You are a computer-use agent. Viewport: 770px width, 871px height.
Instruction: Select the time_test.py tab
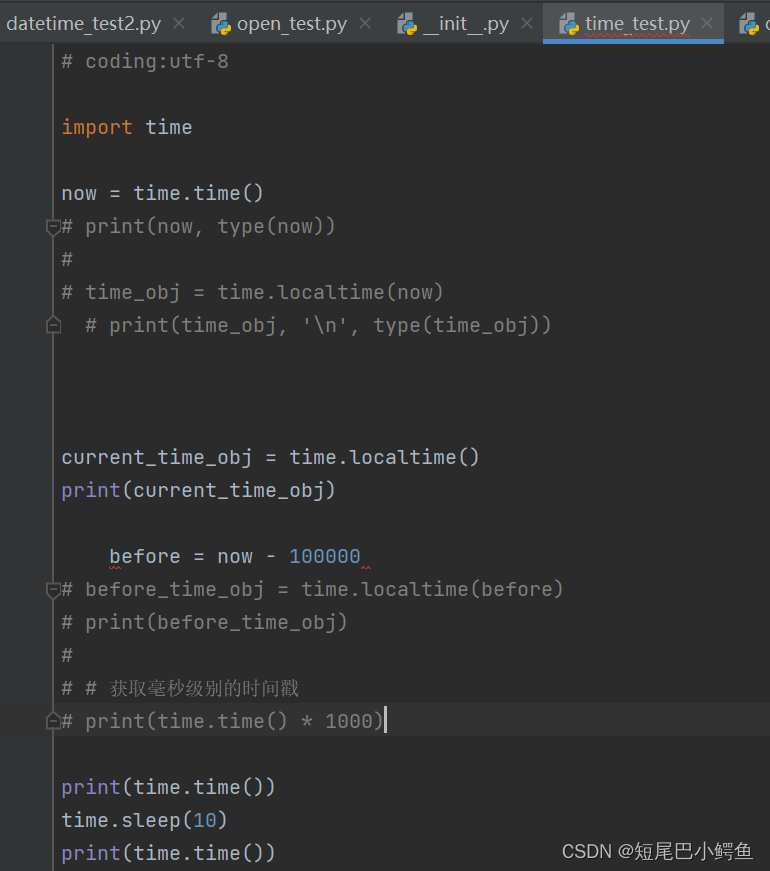click(x=637, y=24)
